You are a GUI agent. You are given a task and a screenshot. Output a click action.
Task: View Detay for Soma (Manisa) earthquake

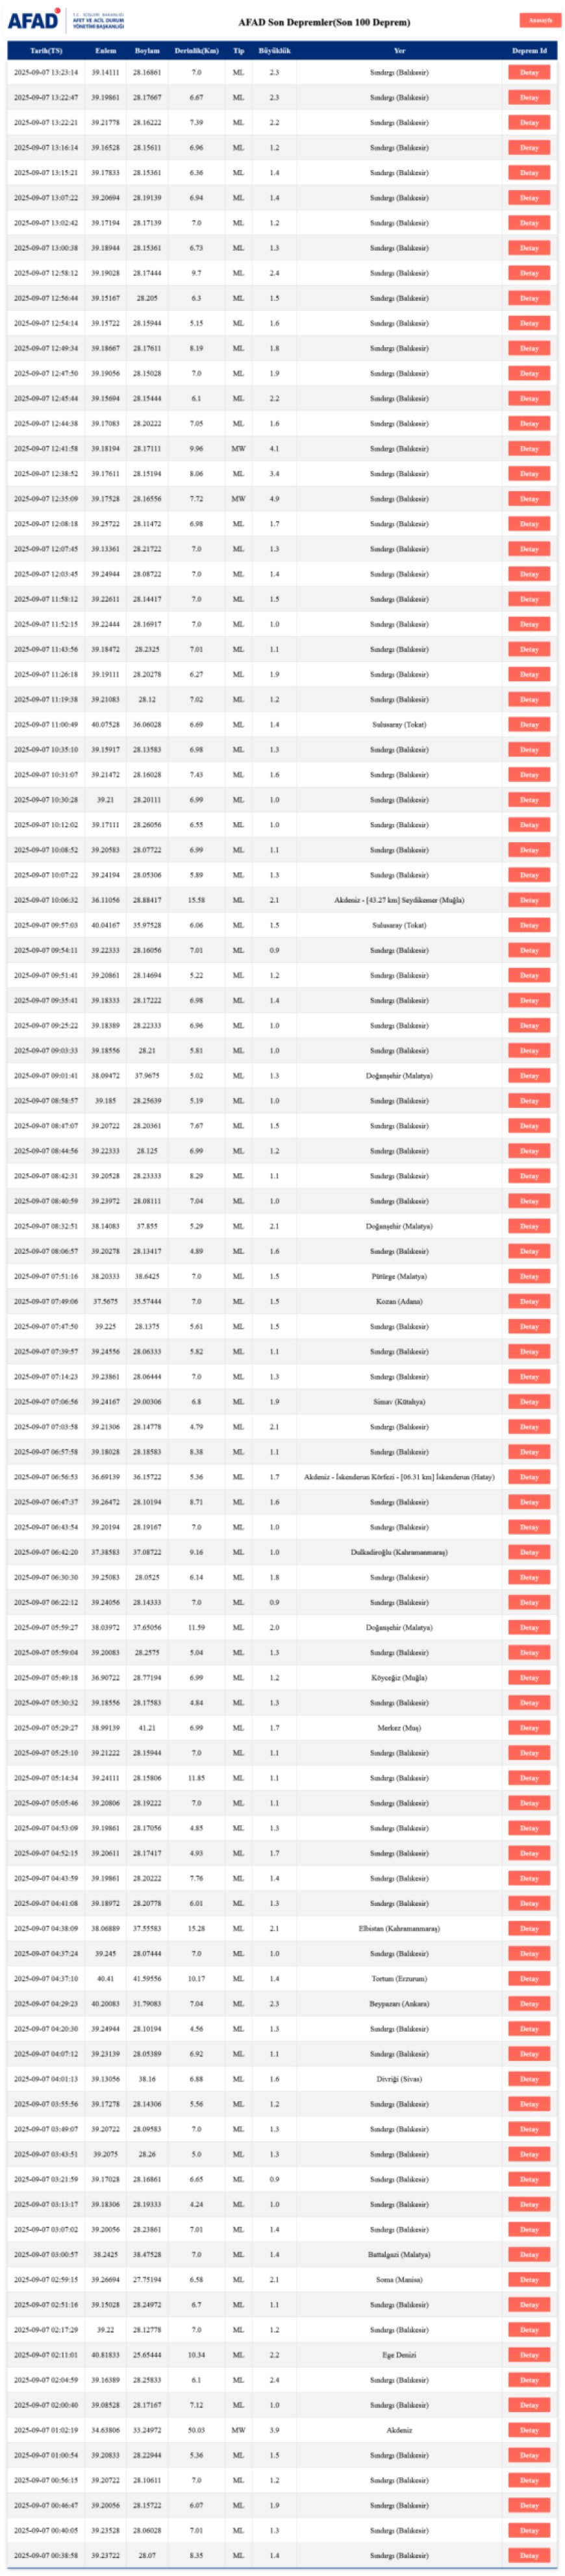click(529, 2280)
